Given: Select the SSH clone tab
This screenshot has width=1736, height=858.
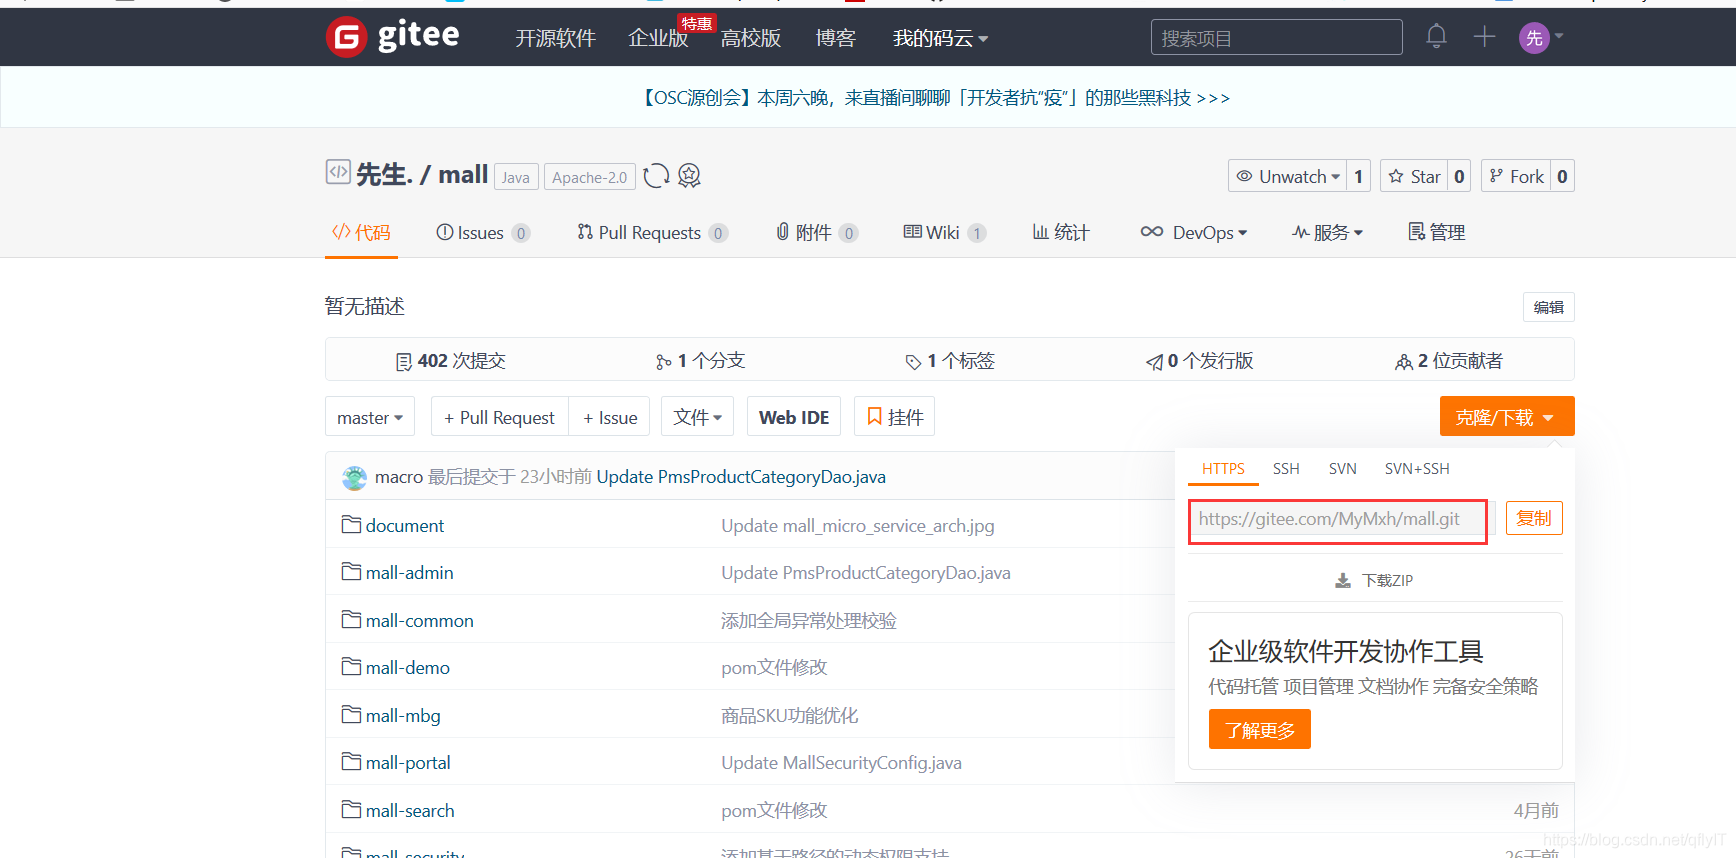Looking at the screenshot, I should coord(1286,468).
